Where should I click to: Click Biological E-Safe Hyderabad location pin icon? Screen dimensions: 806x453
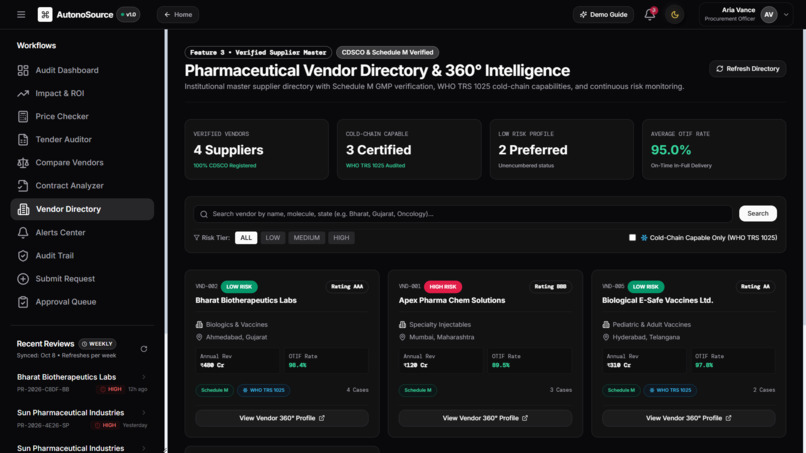(606, 337)
